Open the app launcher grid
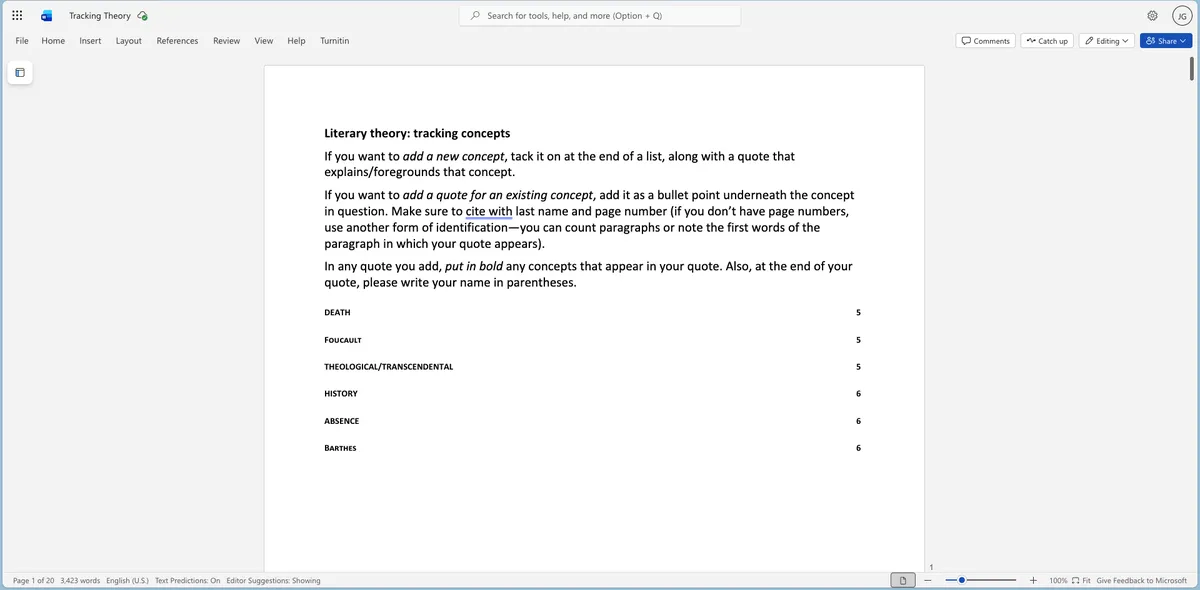 coord(17,16)
